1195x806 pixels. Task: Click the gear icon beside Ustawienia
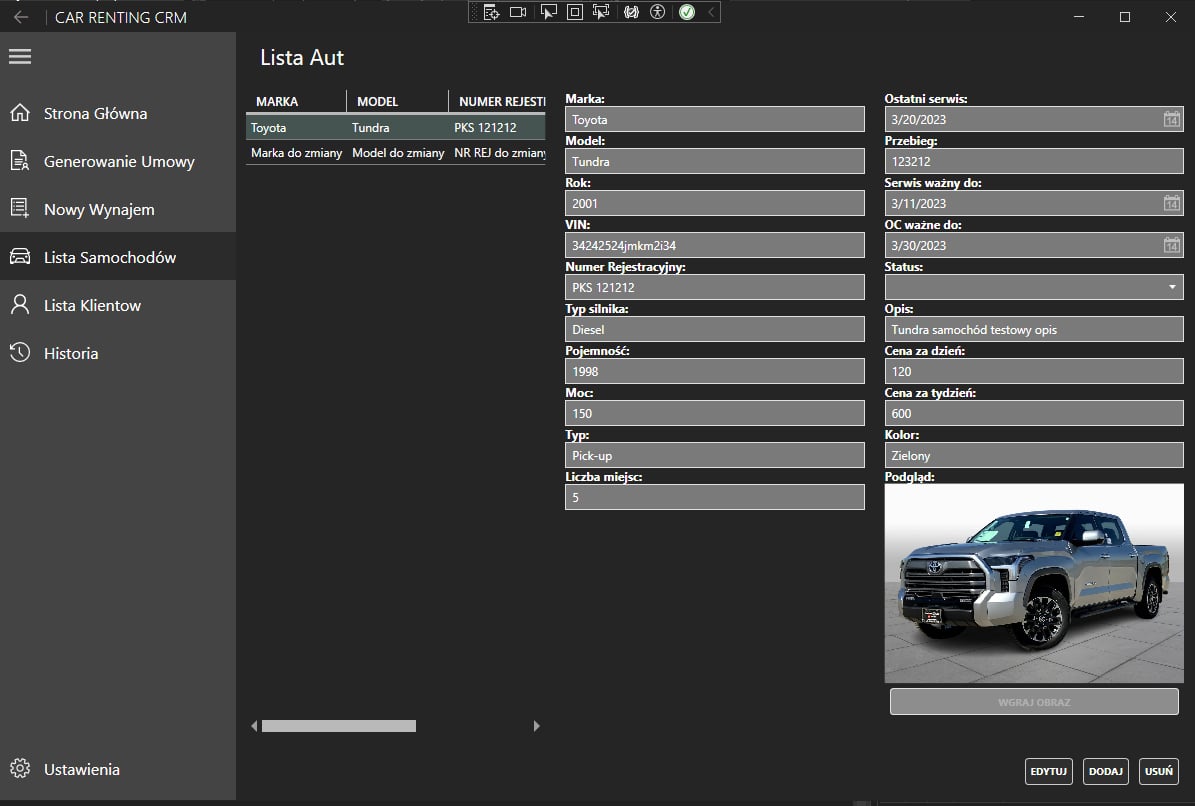pos(20,768)
